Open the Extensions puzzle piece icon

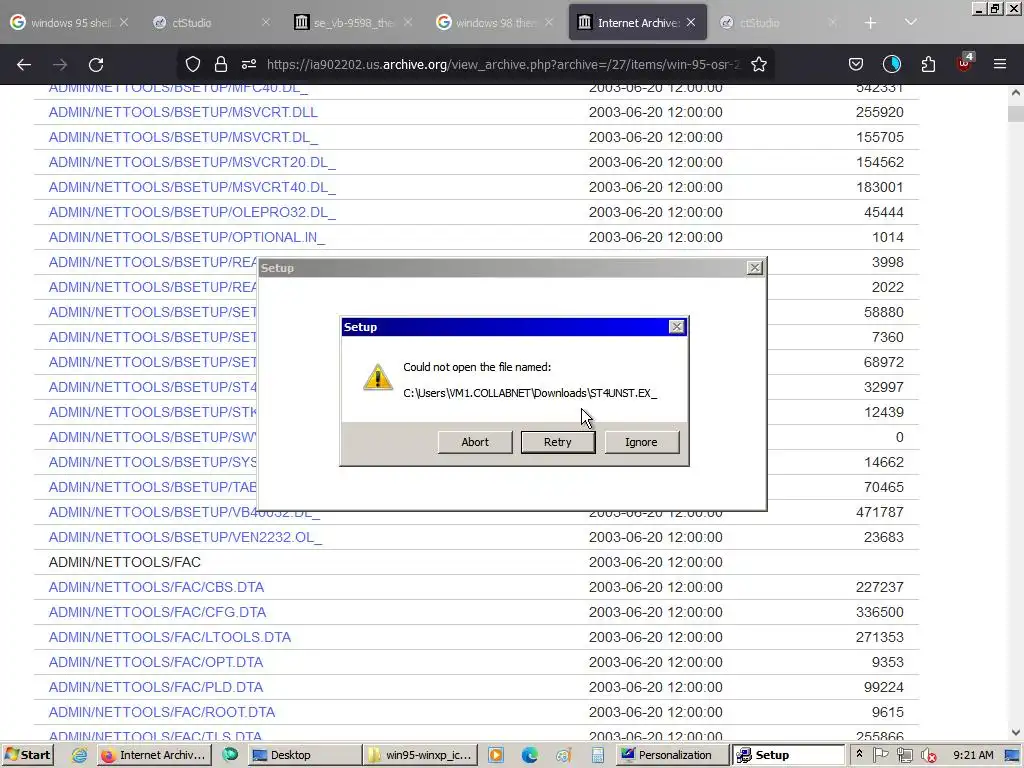[928, 65]
